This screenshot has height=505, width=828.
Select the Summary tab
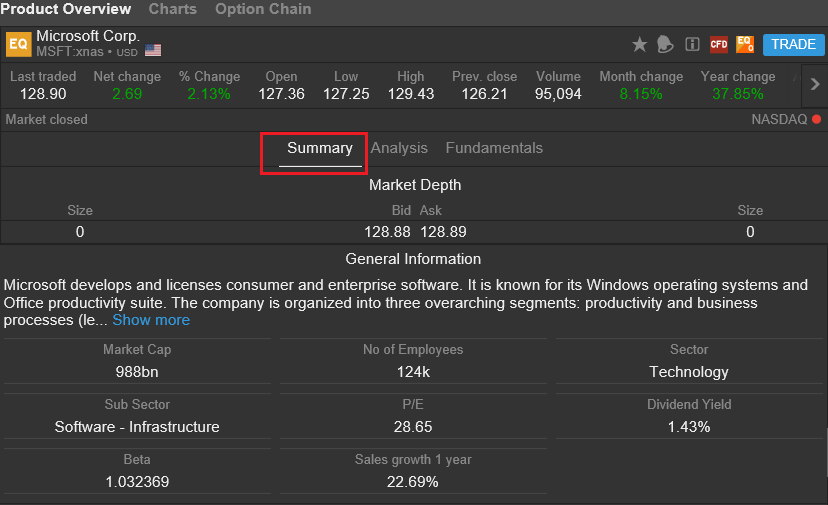point(319,148)
